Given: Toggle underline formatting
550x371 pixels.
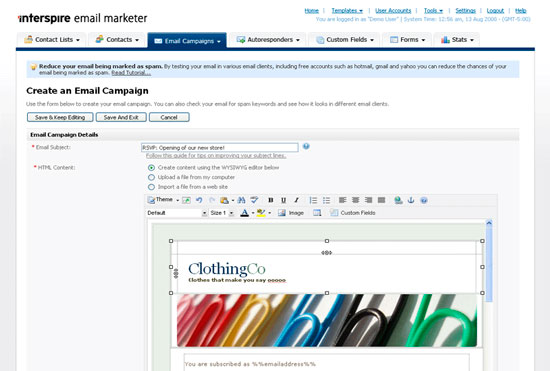Looking at the screenshot, I should coord(283,200).
